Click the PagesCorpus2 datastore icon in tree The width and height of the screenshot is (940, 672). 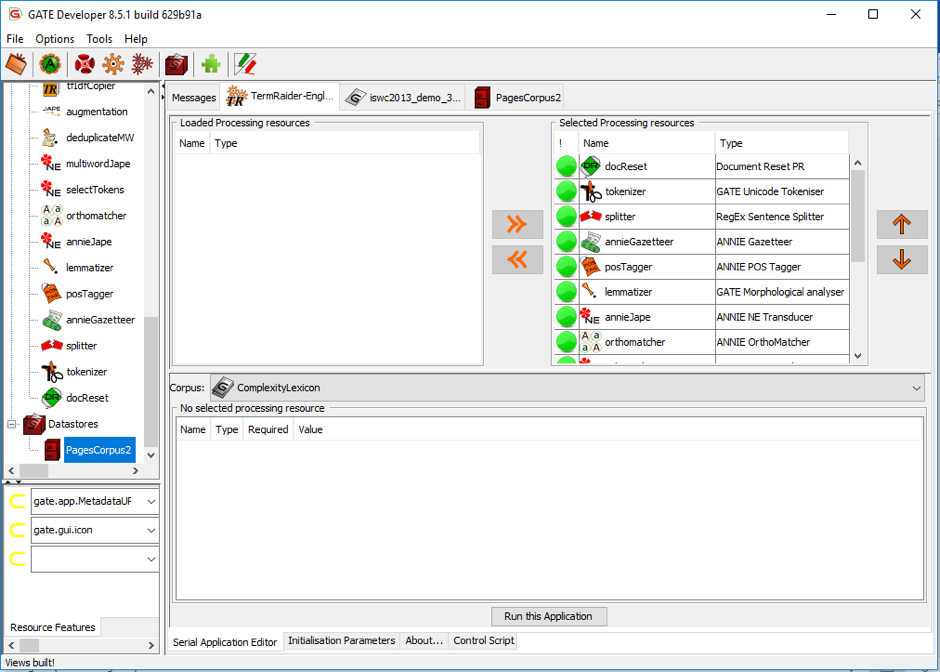(52, 450)
